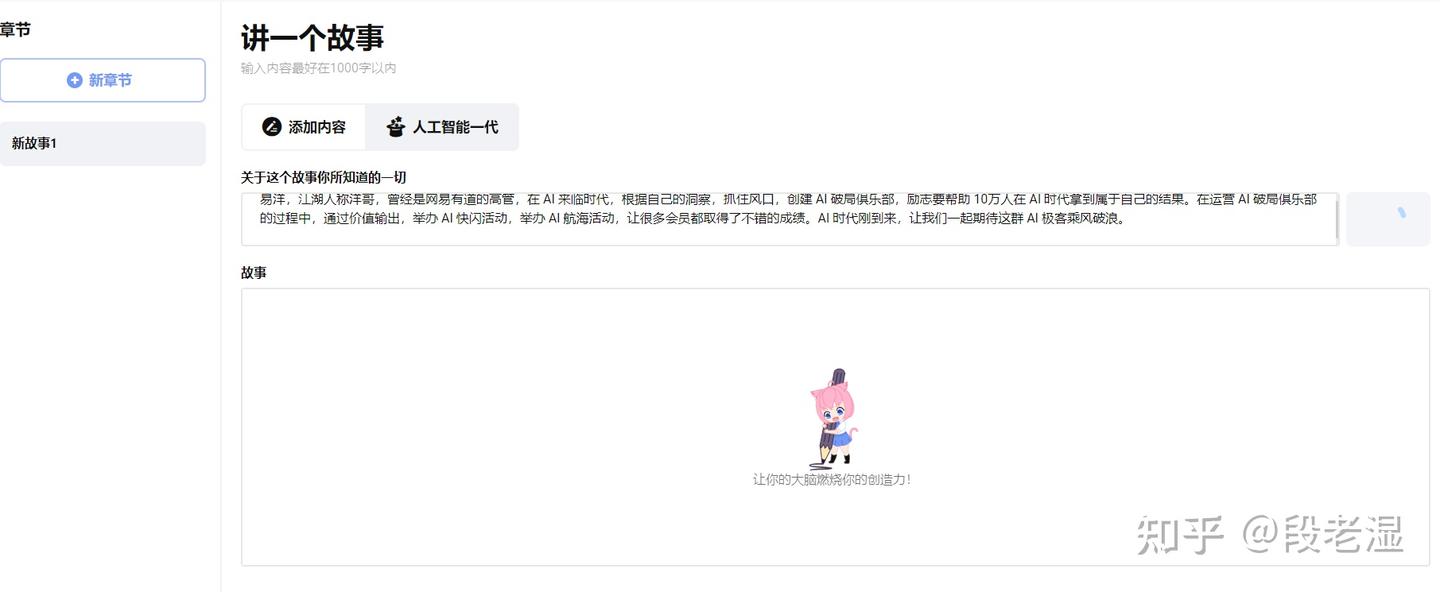This screenshot has width=1440, height=592.
Task: Click the empty 故事 output panel
Action: tap(835, 427)
